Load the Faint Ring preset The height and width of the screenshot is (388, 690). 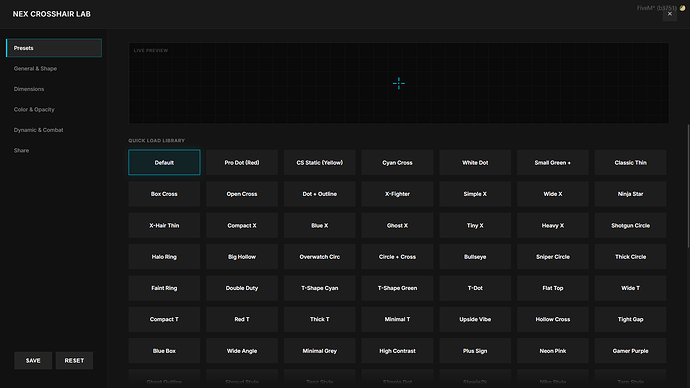point(164,288)
